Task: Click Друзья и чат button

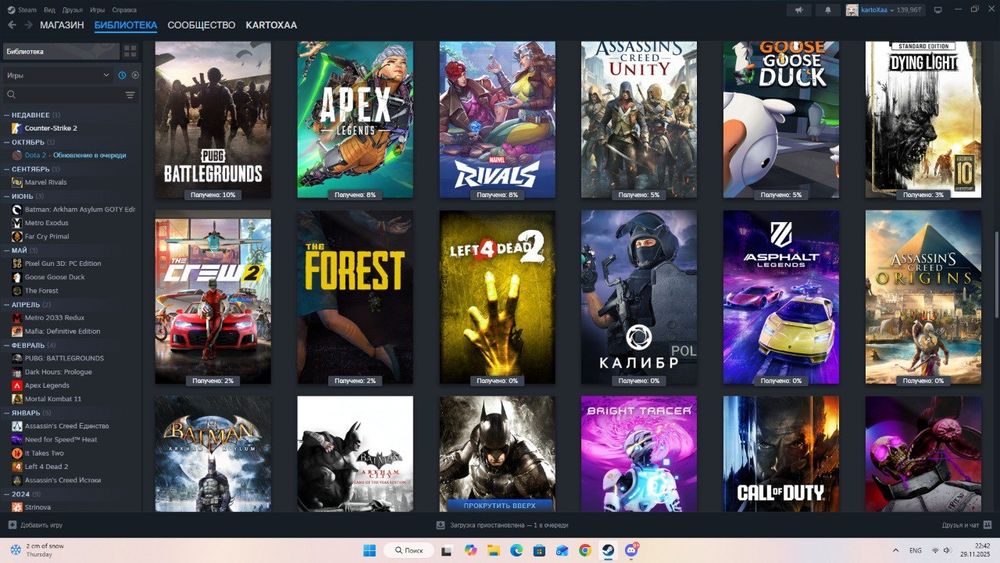Action: pos(966,525)
